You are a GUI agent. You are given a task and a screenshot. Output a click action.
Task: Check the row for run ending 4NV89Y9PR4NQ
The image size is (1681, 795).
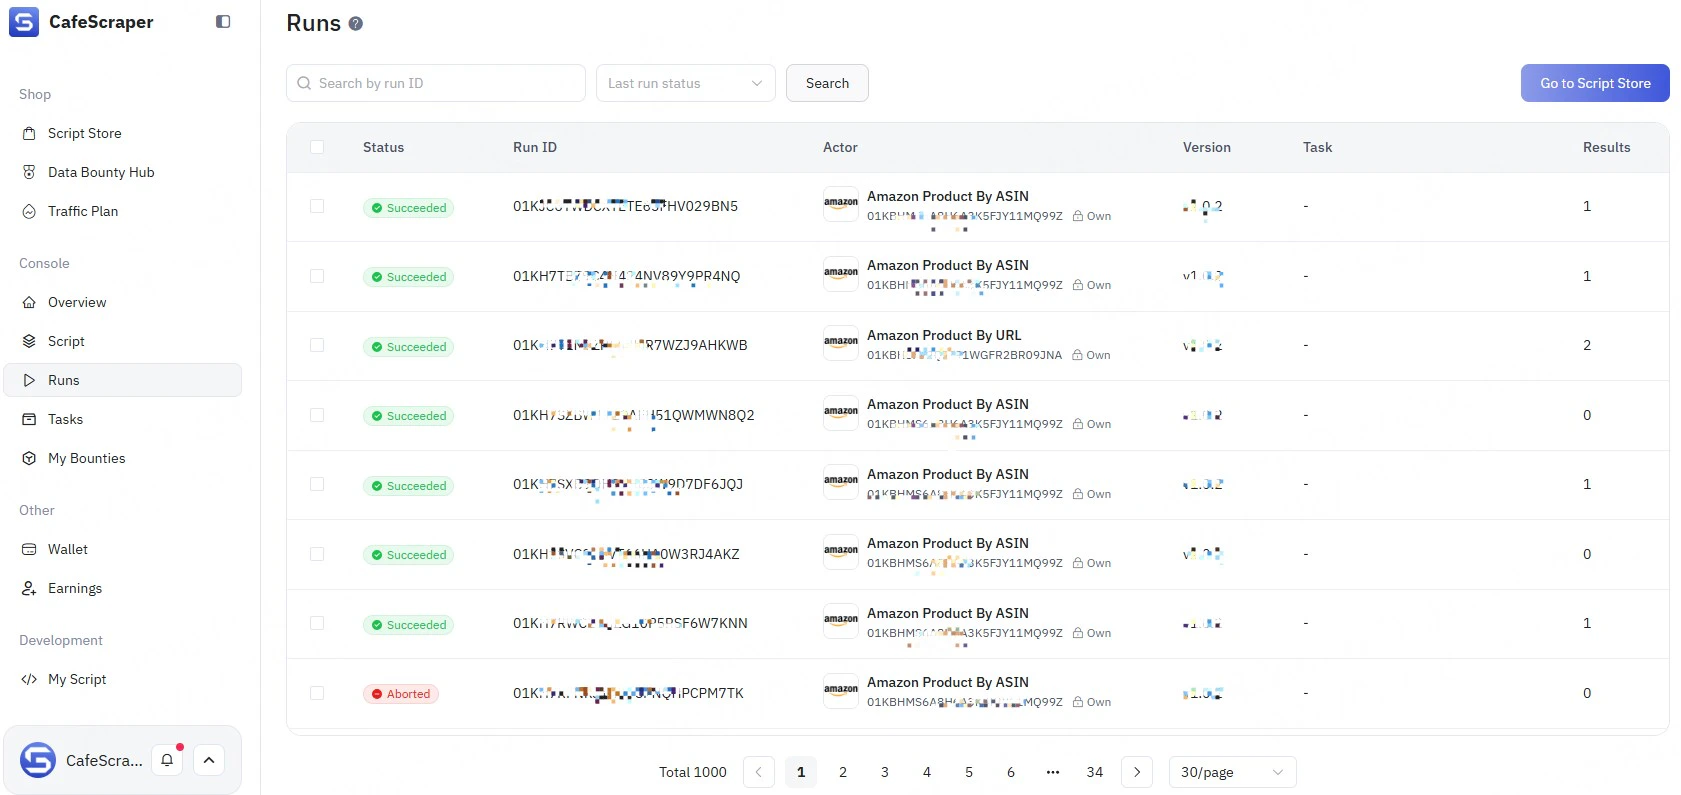(x=317, y=276)
